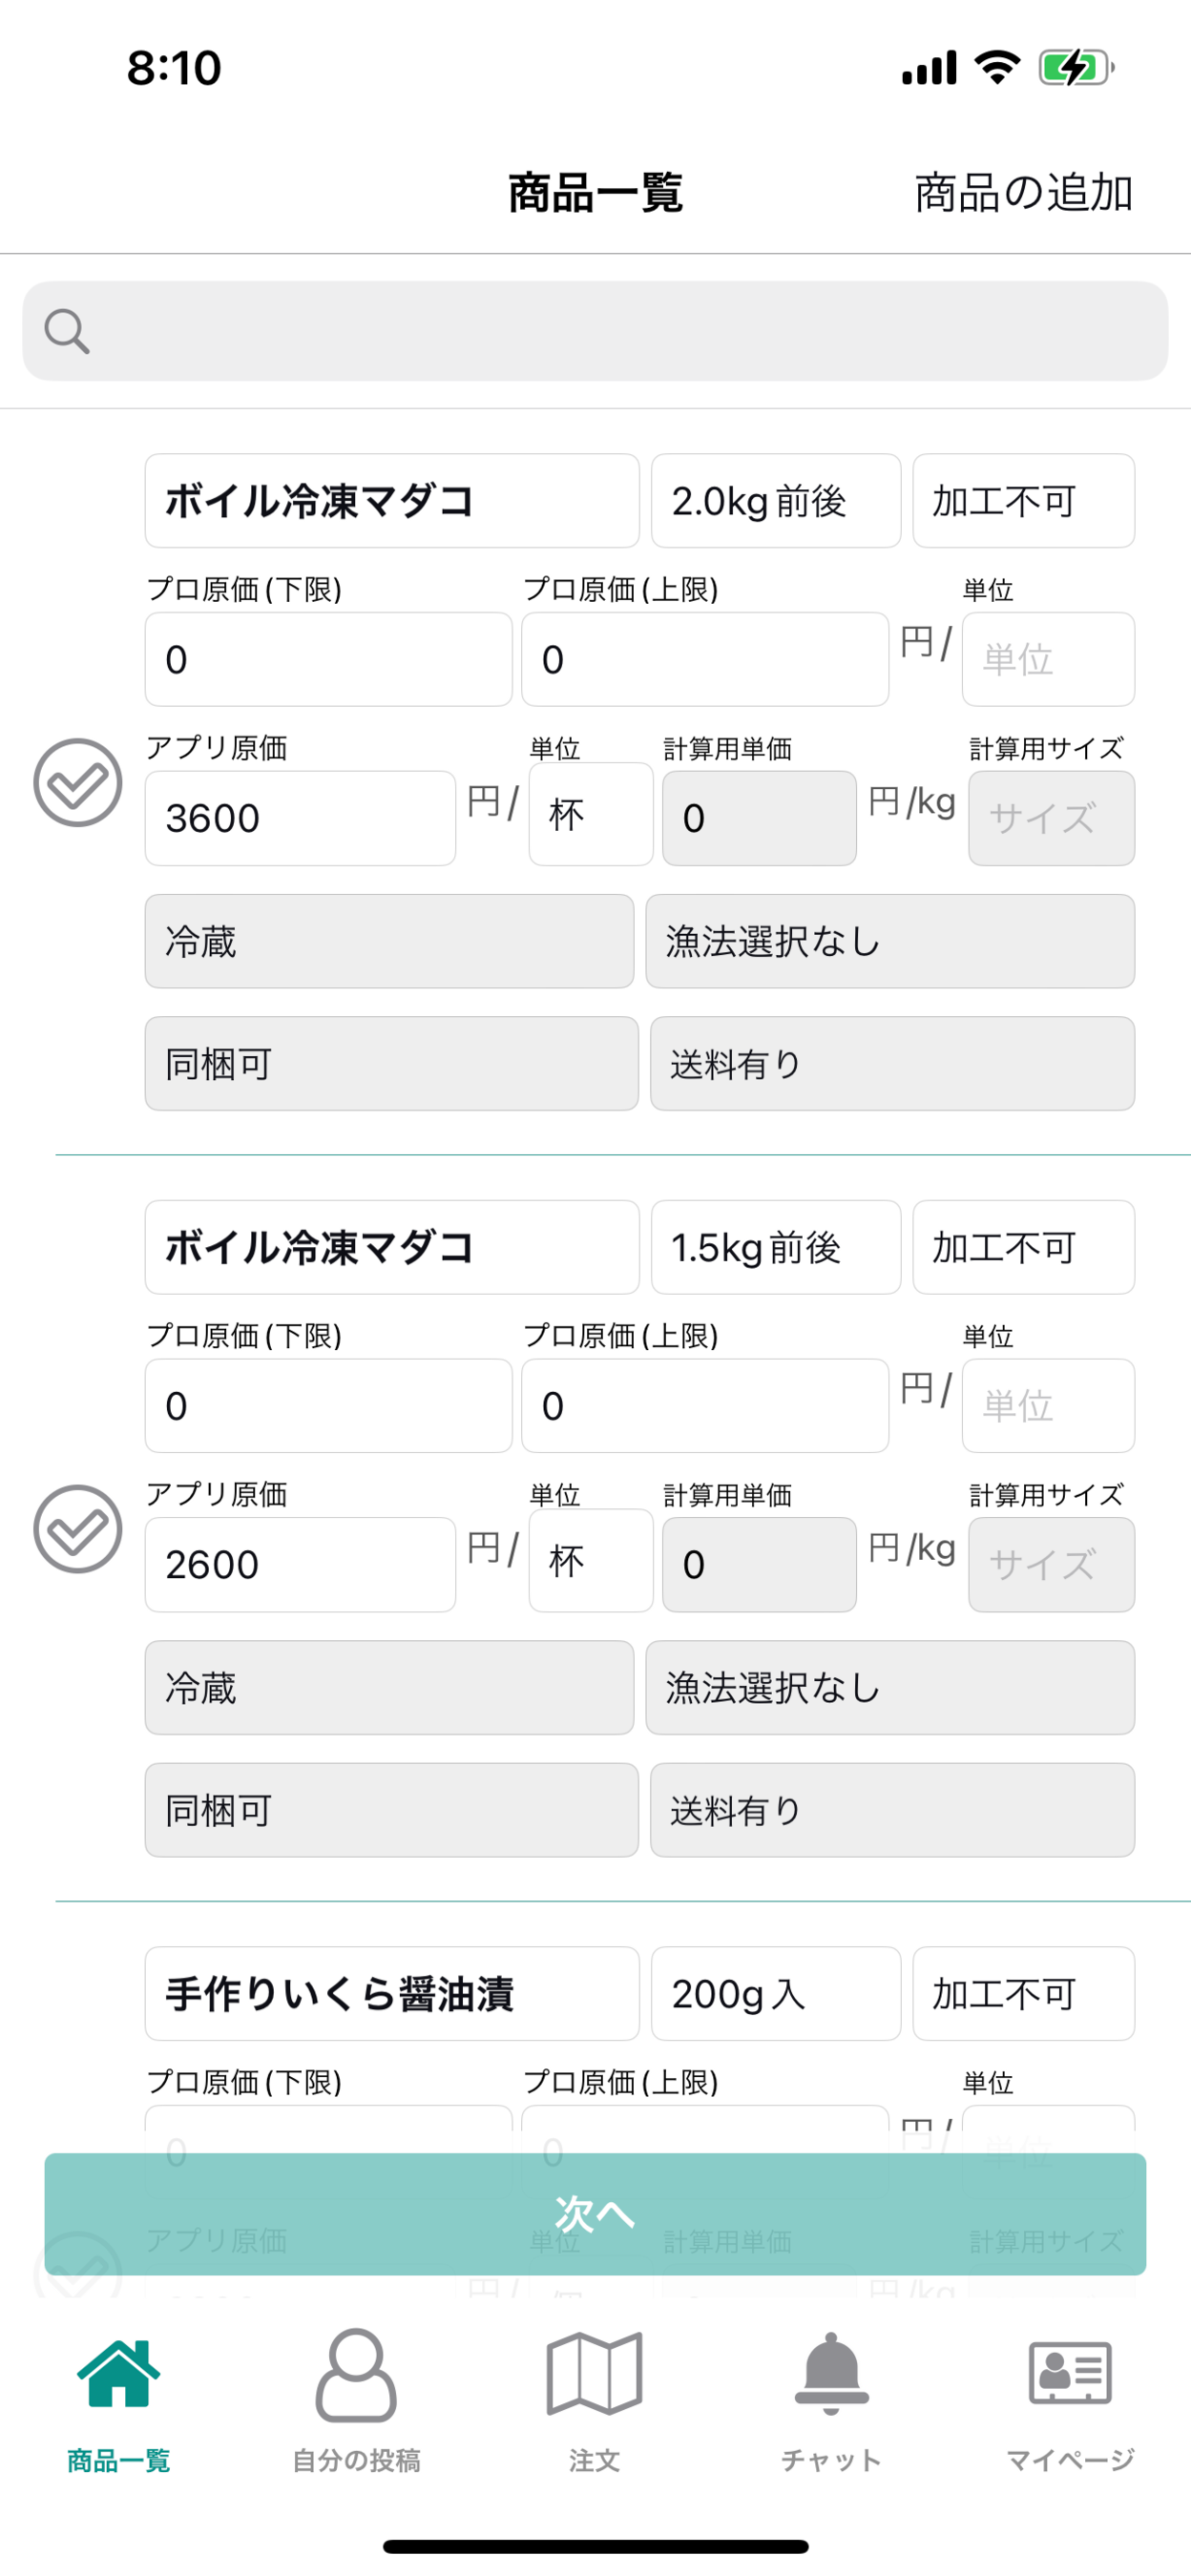Open 冷蔵 storage selector for 2.0kg item
Screen dimensions: 1191x2576
click(389, 941)
